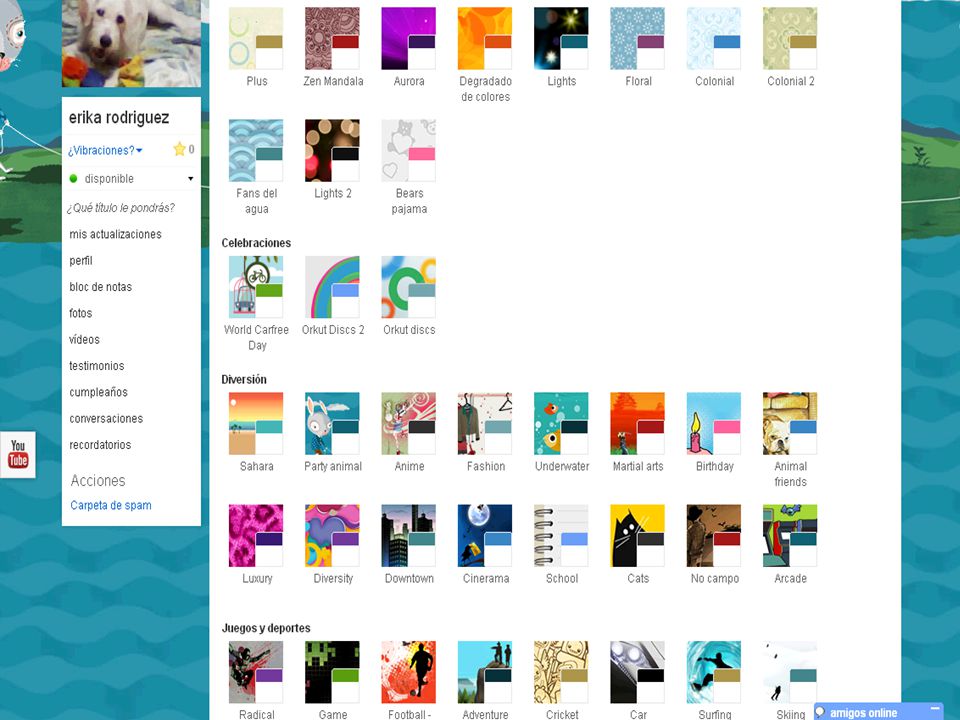Click the YouTube icon on left edge
Viewport: 960px width, 720px height.
pos(18,454)
